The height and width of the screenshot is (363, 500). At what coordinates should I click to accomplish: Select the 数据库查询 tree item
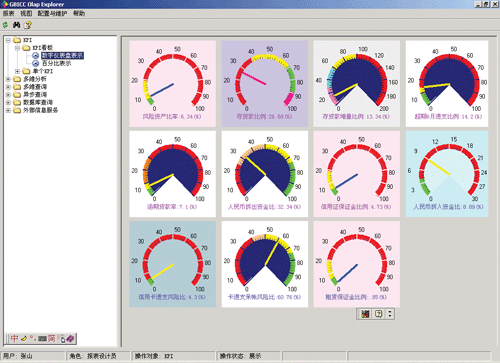click(38, 102)
